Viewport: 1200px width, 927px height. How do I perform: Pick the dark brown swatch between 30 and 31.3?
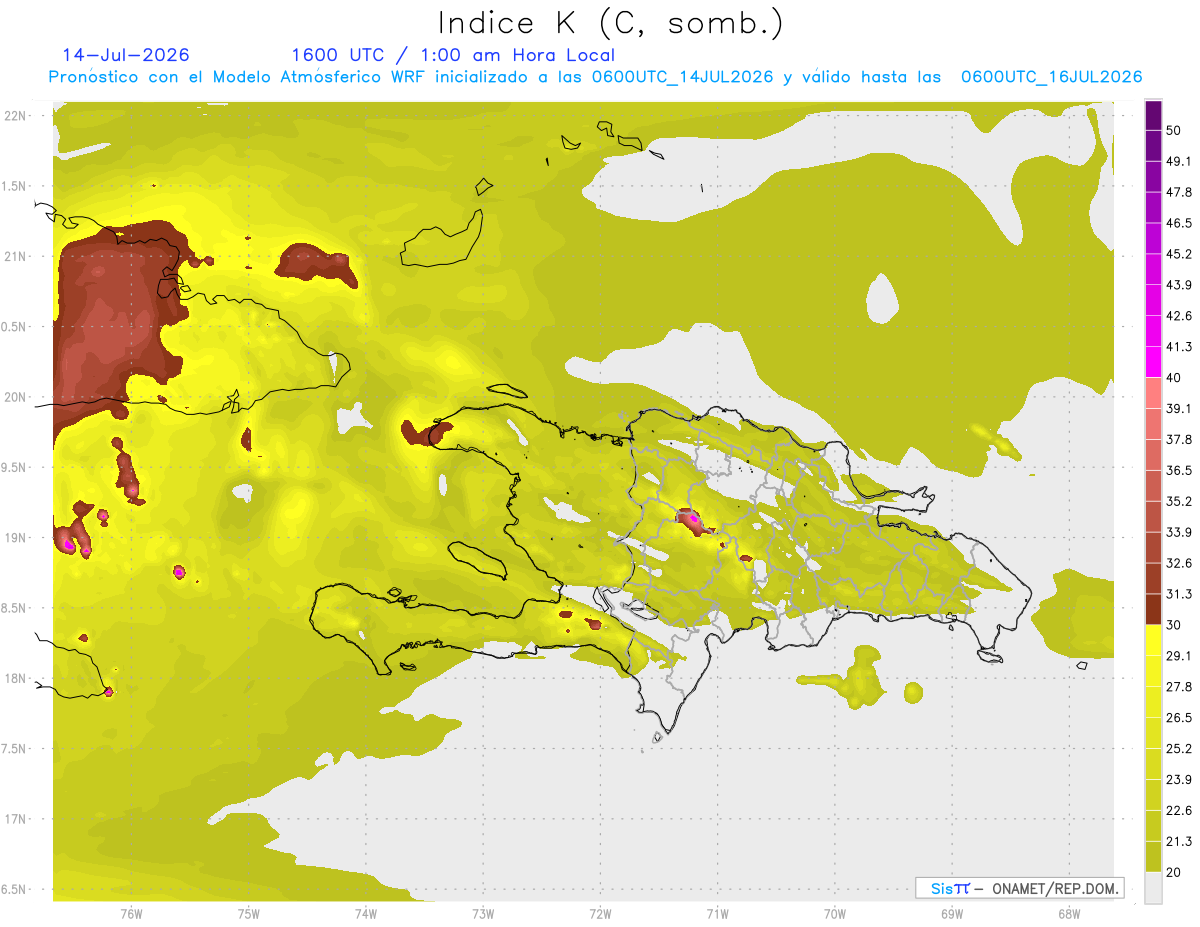(1153, 609)
